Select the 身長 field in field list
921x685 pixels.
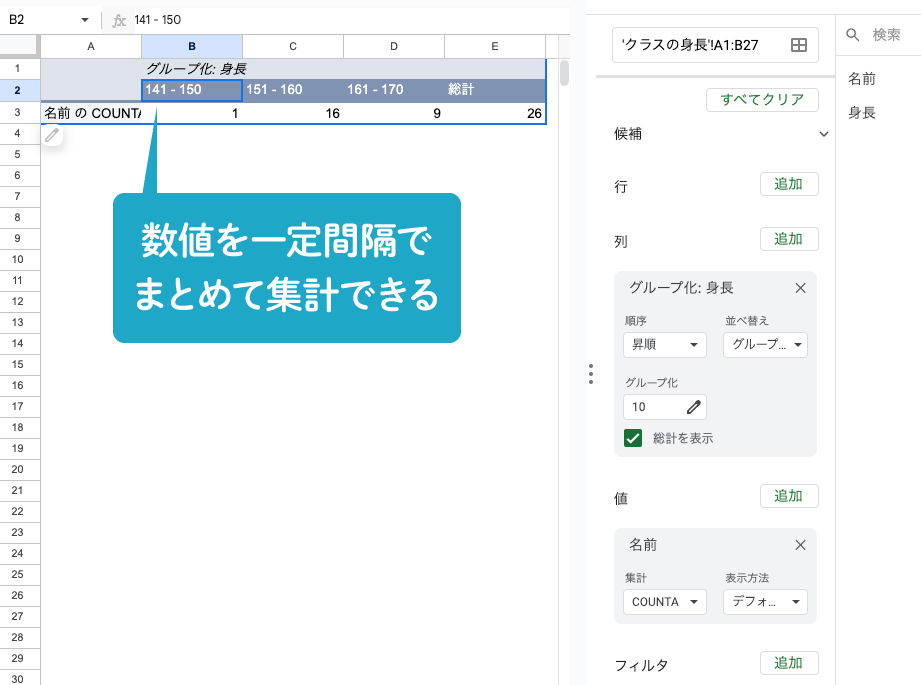(x=862, y=113)
